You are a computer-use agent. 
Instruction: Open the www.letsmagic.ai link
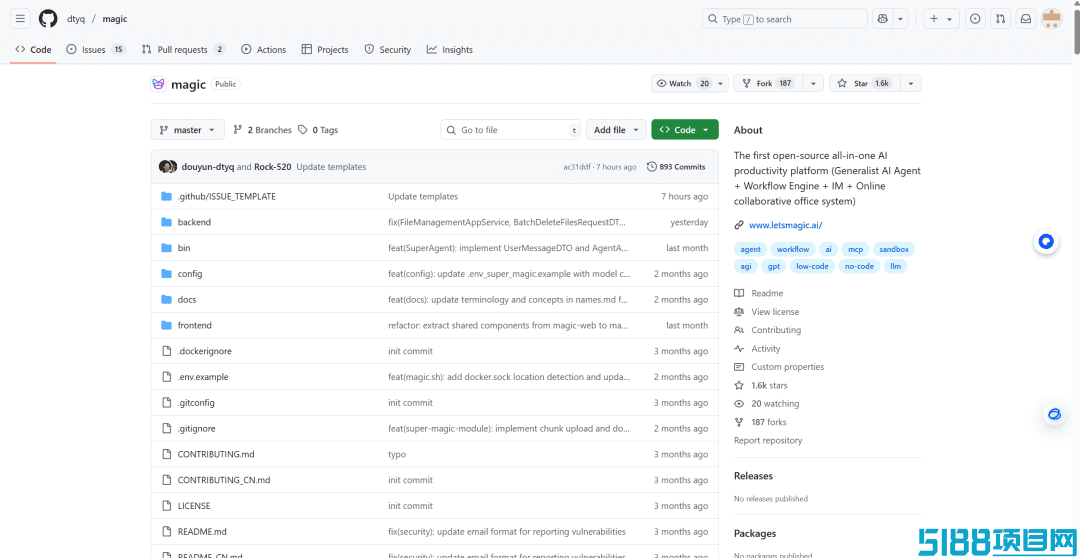(x=785, y=225)
